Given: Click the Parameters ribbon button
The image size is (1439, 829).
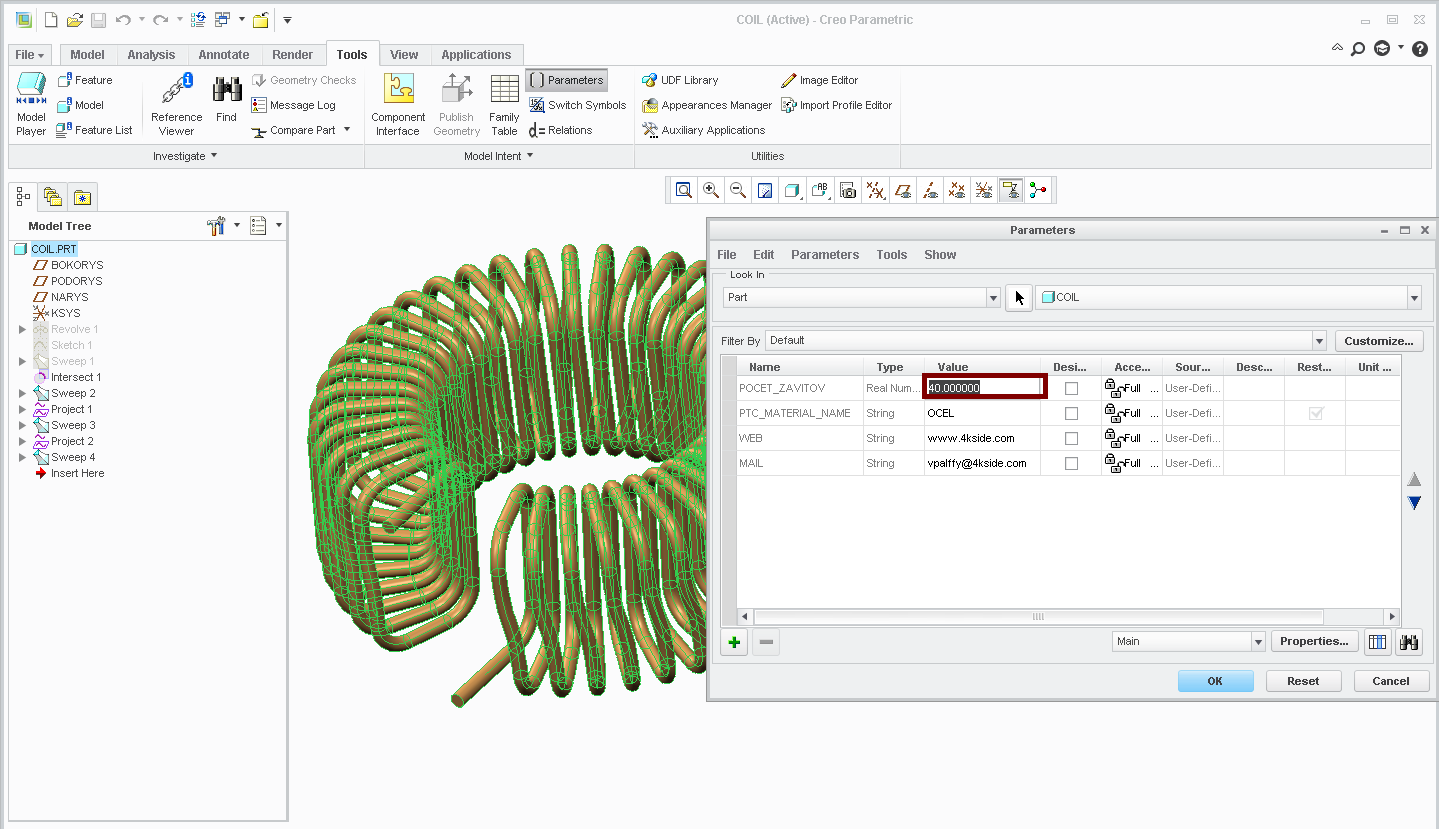Looking at the screenshot, I should tap(566, 80).
